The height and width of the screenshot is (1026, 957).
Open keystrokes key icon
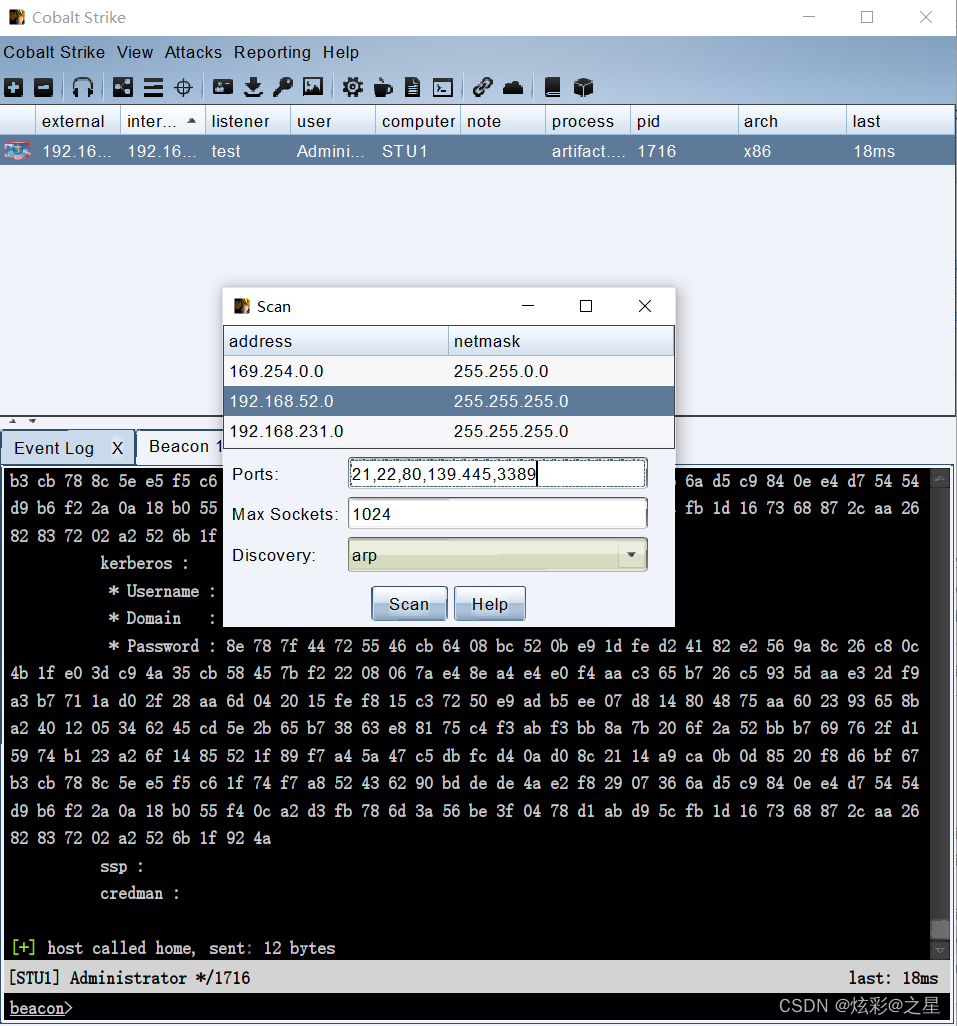[283, 87]
